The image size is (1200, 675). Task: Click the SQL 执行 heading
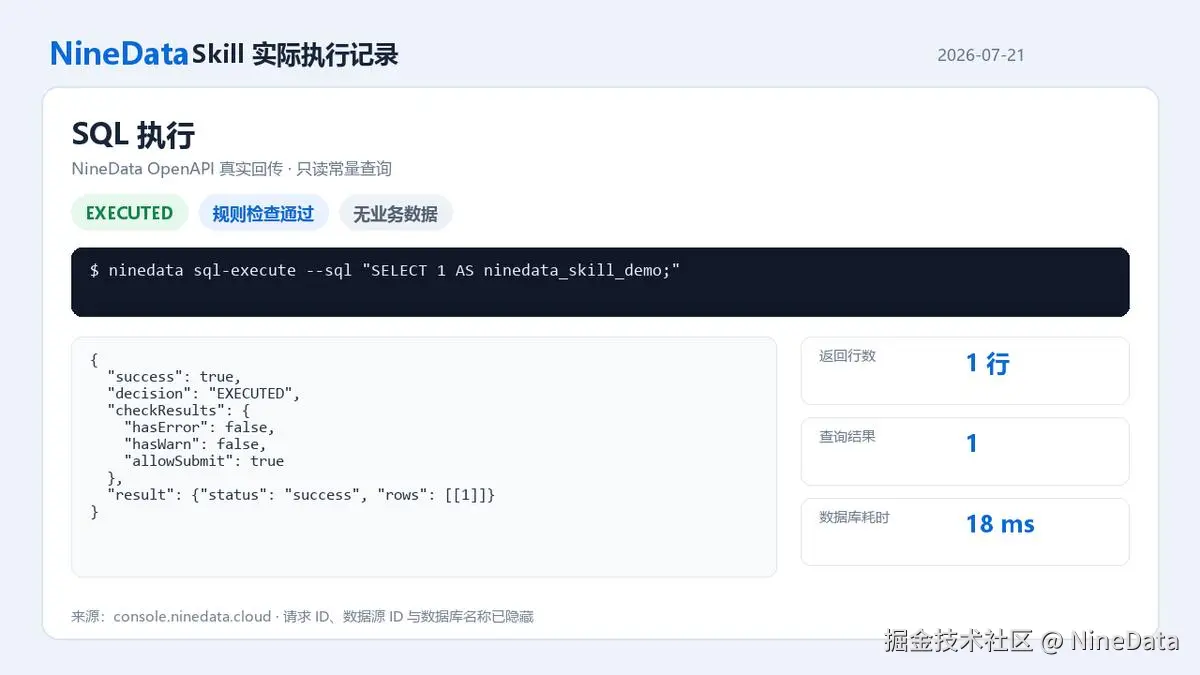click(x=133, y=134)
